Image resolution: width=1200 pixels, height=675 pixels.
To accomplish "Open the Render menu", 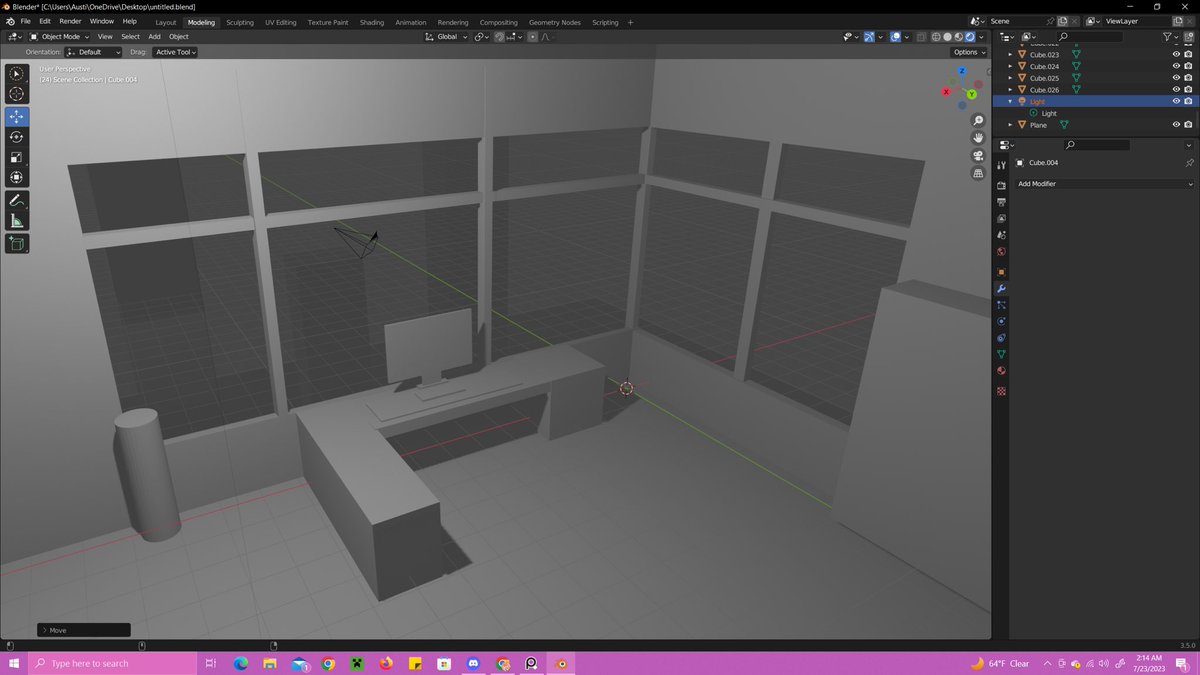I will click(x=70, y=21).
